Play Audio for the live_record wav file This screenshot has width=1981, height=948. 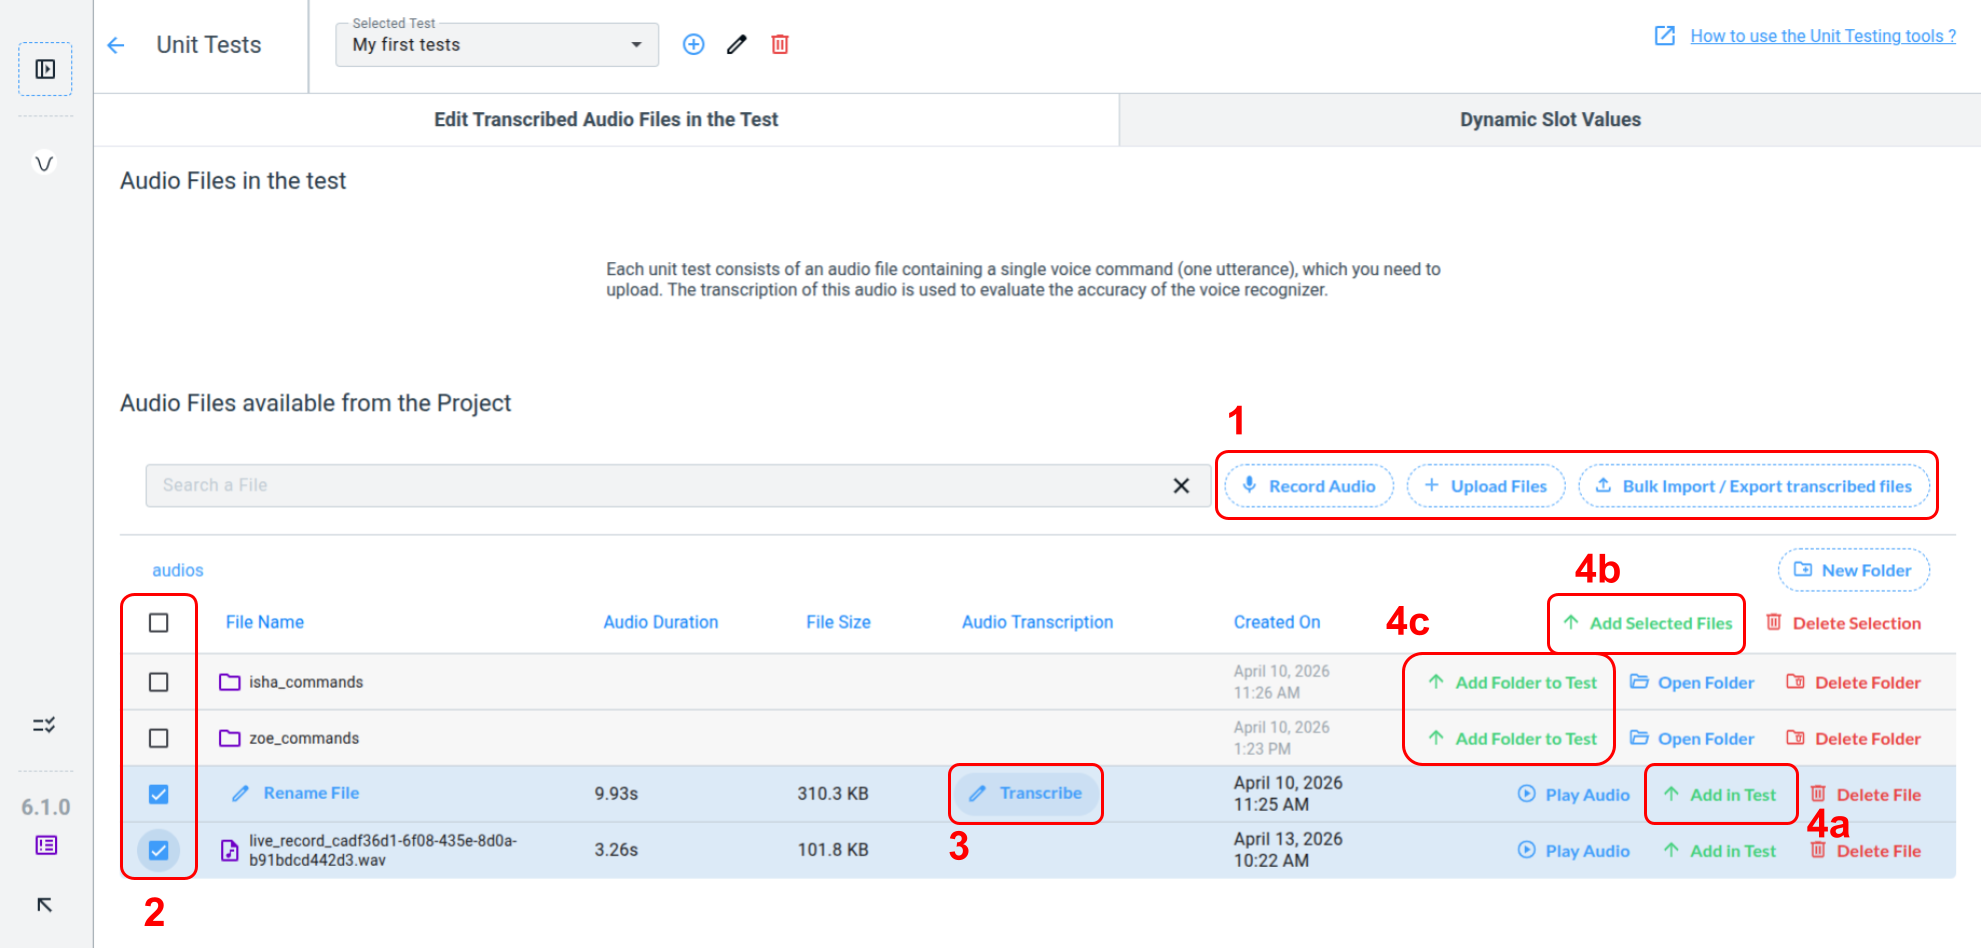[x=1574, y=851]
